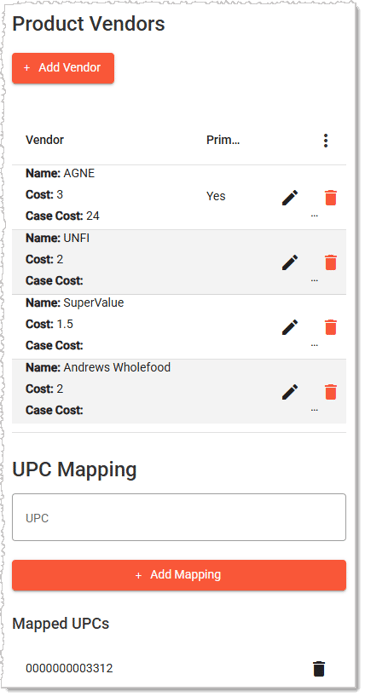Expand the ellipsis in the AGNE row

[x=314, y=216]
